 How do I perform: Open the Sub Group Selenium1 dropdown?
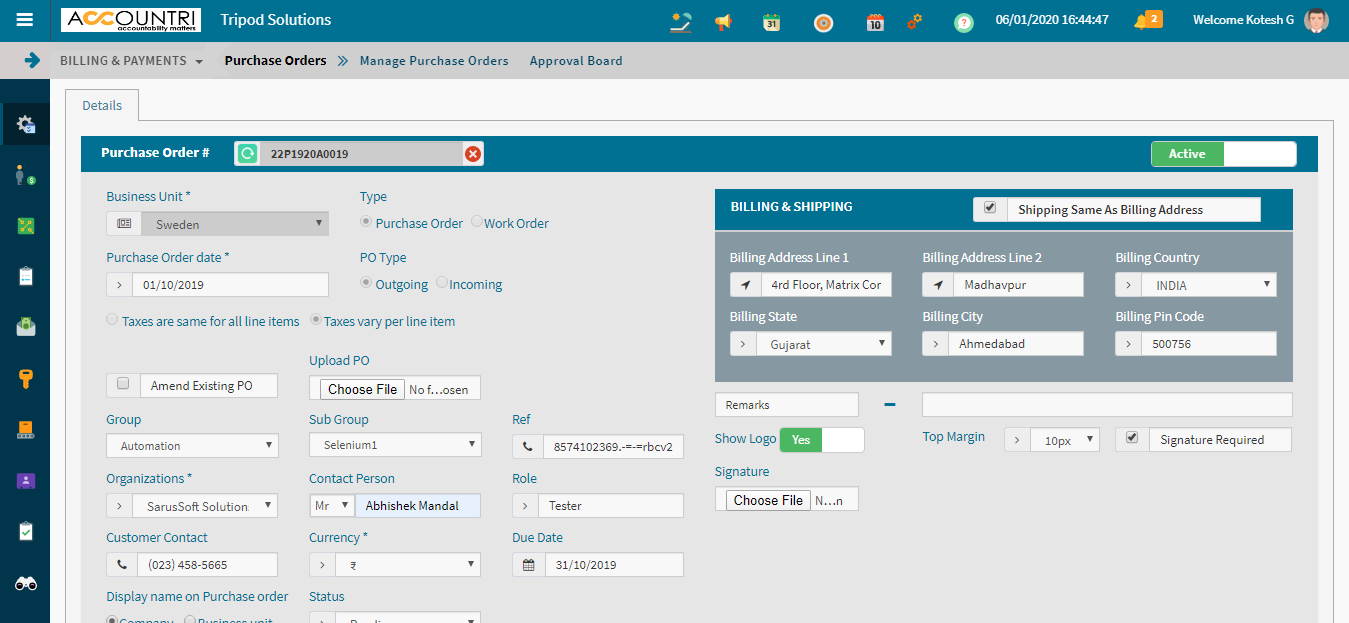coord(395,445)
